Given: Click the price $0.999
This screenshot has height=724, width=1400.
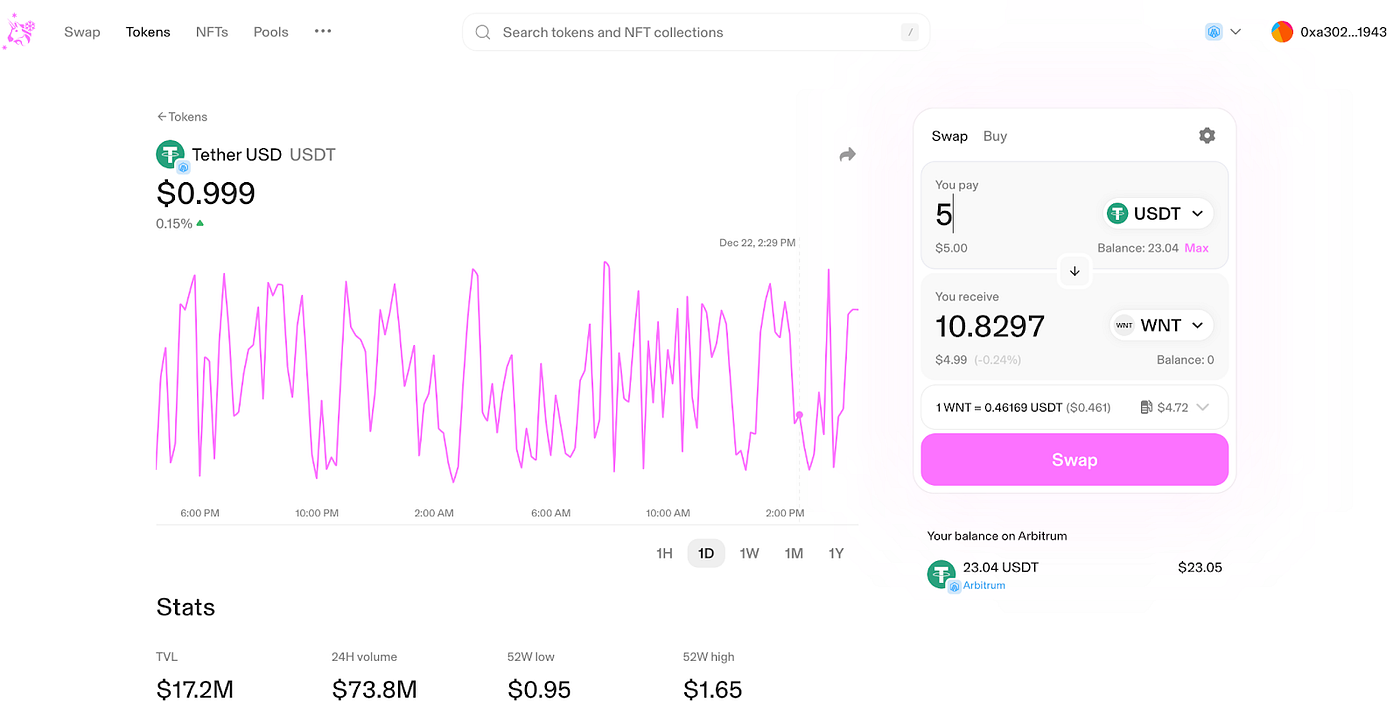Looking at the screenshot, I should tap(206, 193).
